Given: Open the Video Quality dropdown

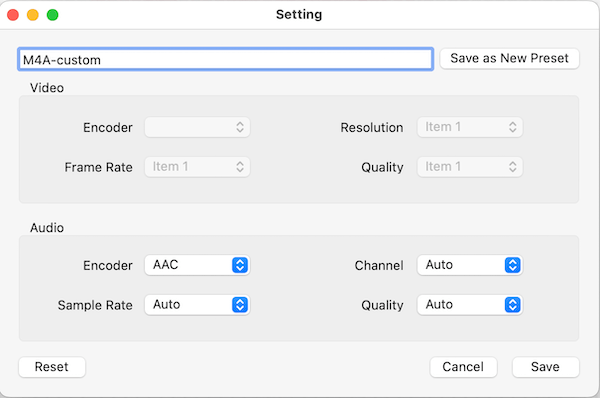Looking at the screenshot, I should click(470, 167).
